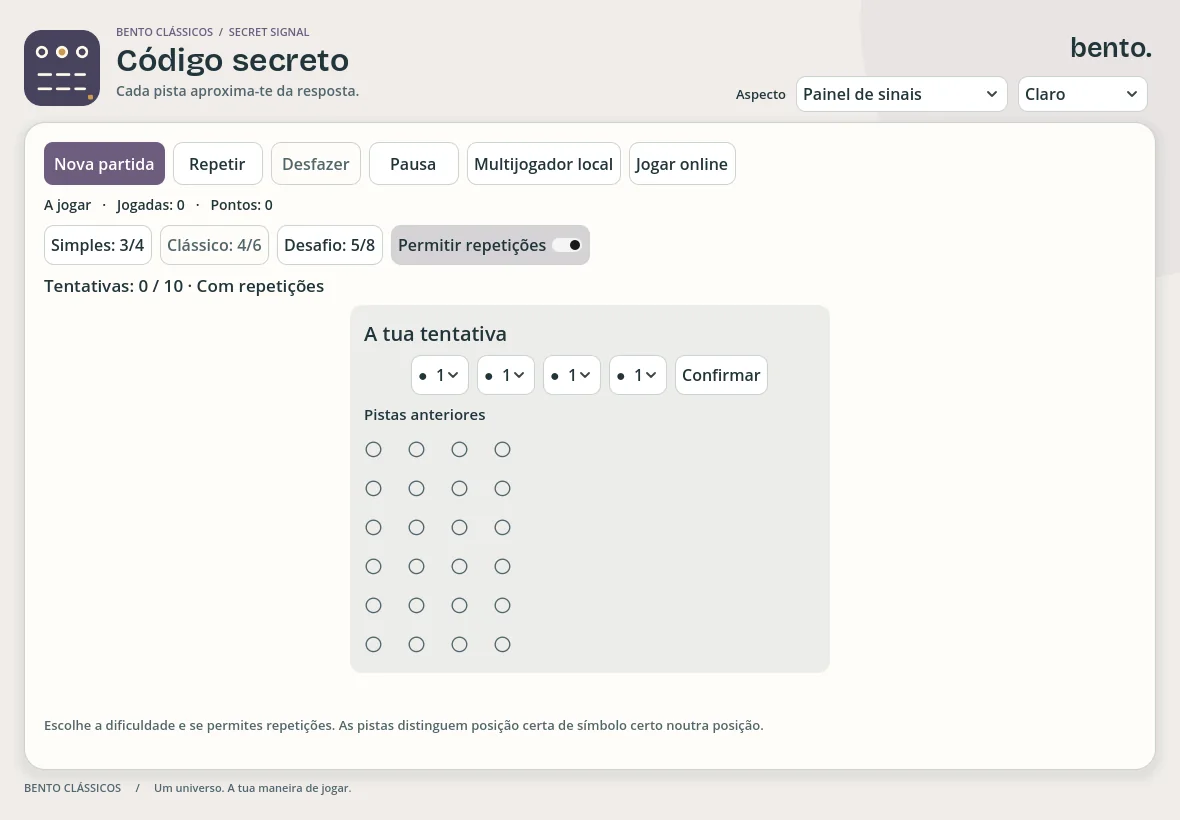Click the Cada pista aproxima-te da resposta subtitle
Image resolution: width=1180 pixels, height=820 pixels.
point(237,91)
